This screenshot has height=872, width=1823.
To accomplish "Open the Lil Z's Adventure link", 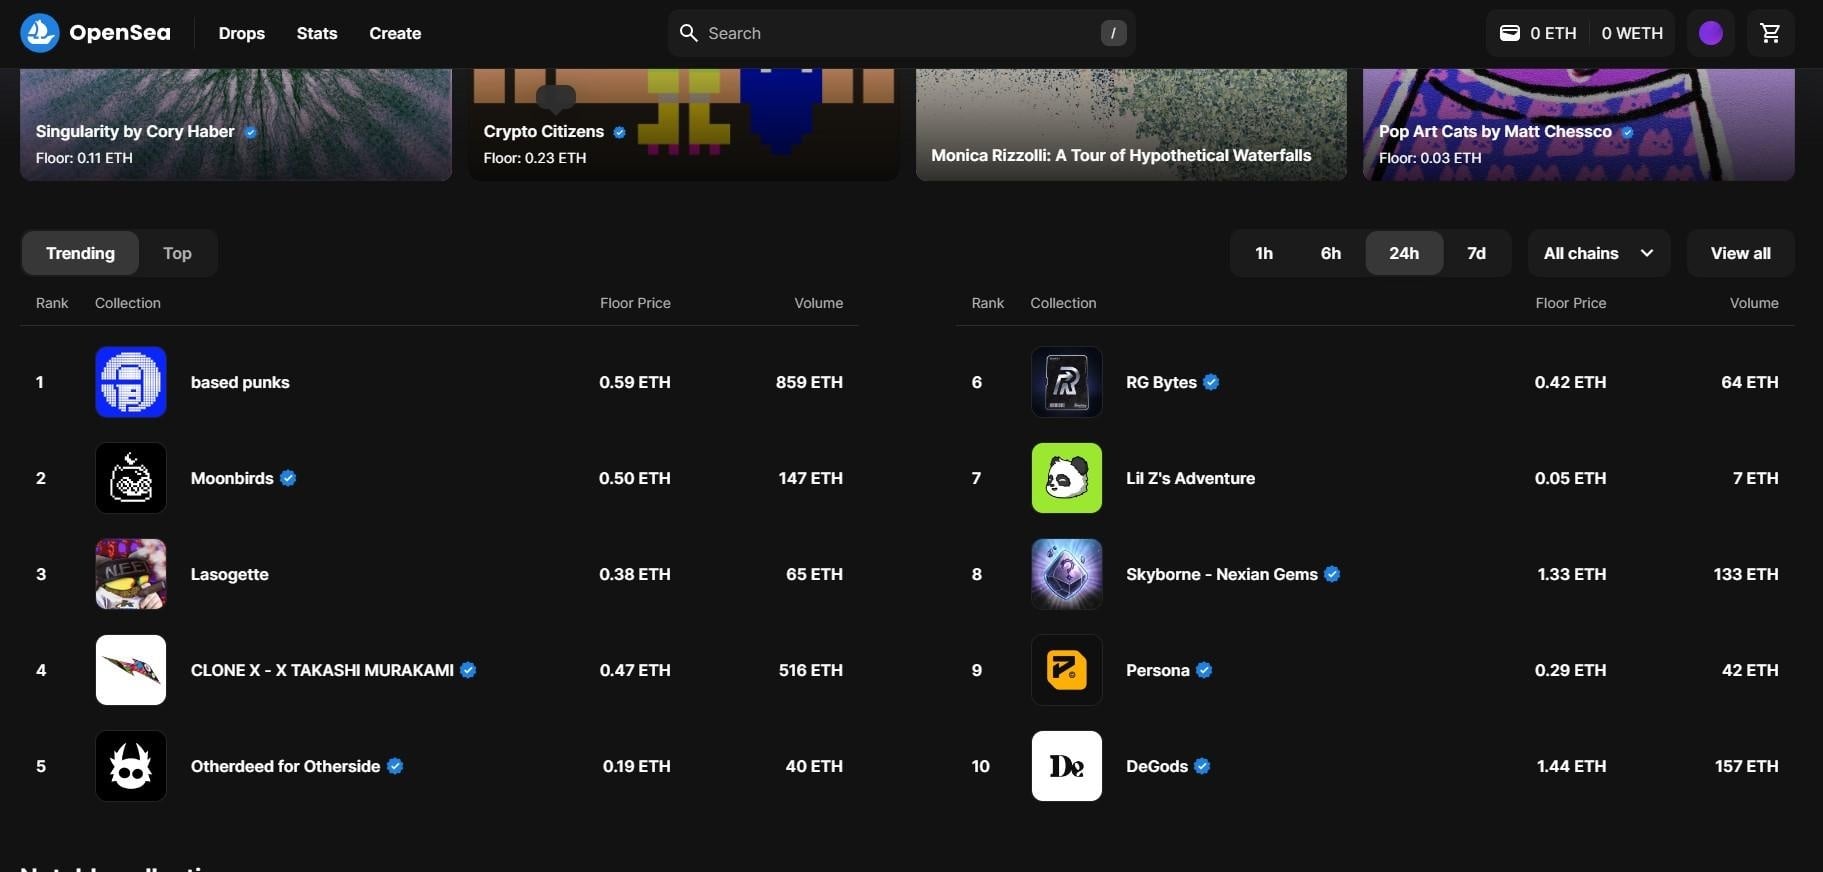I will click(x=1190, y=478).
